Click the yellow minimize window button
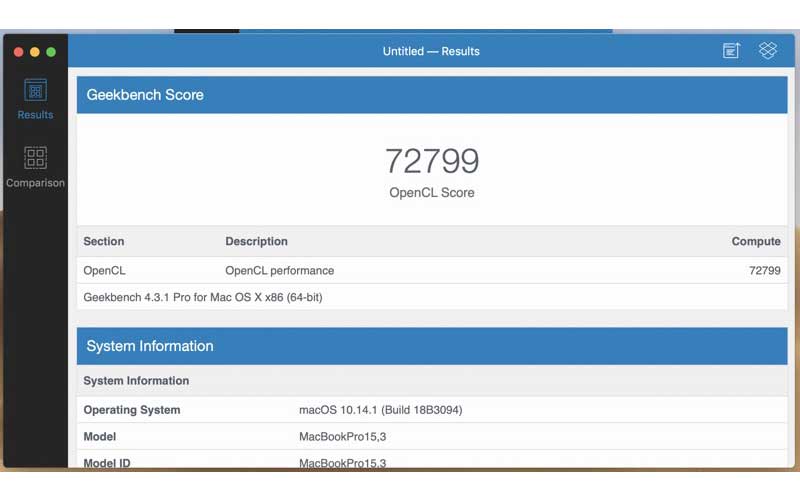Image resolution: width=800 pixels, height=501 pixels. [x=34, y=51]
